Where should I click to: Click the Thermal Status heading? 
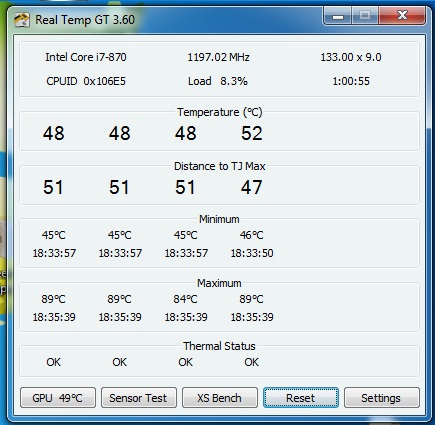(219, 346)
